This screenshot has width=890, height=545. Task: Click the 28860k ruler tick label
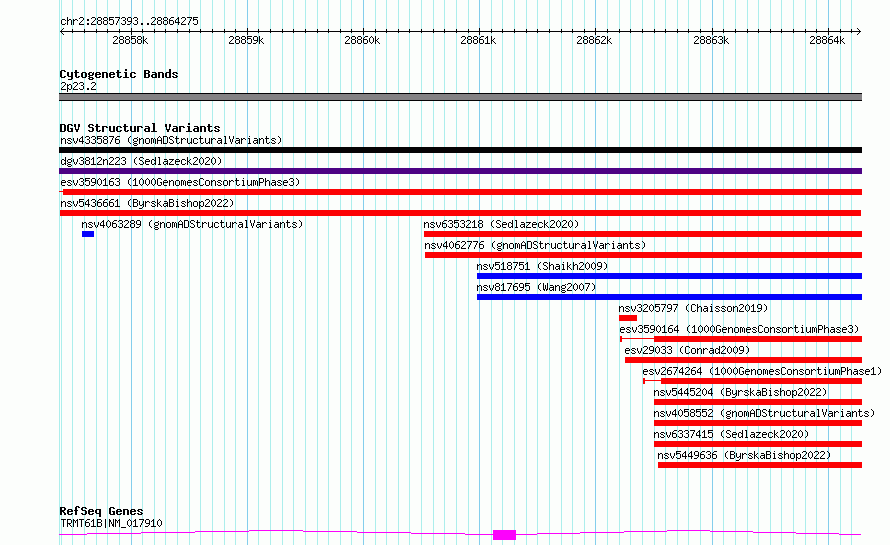point(362,40)
